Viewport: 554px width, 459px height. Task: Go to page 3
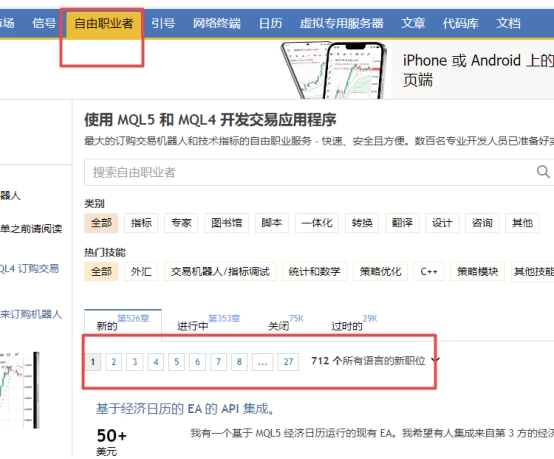point(135,362)
